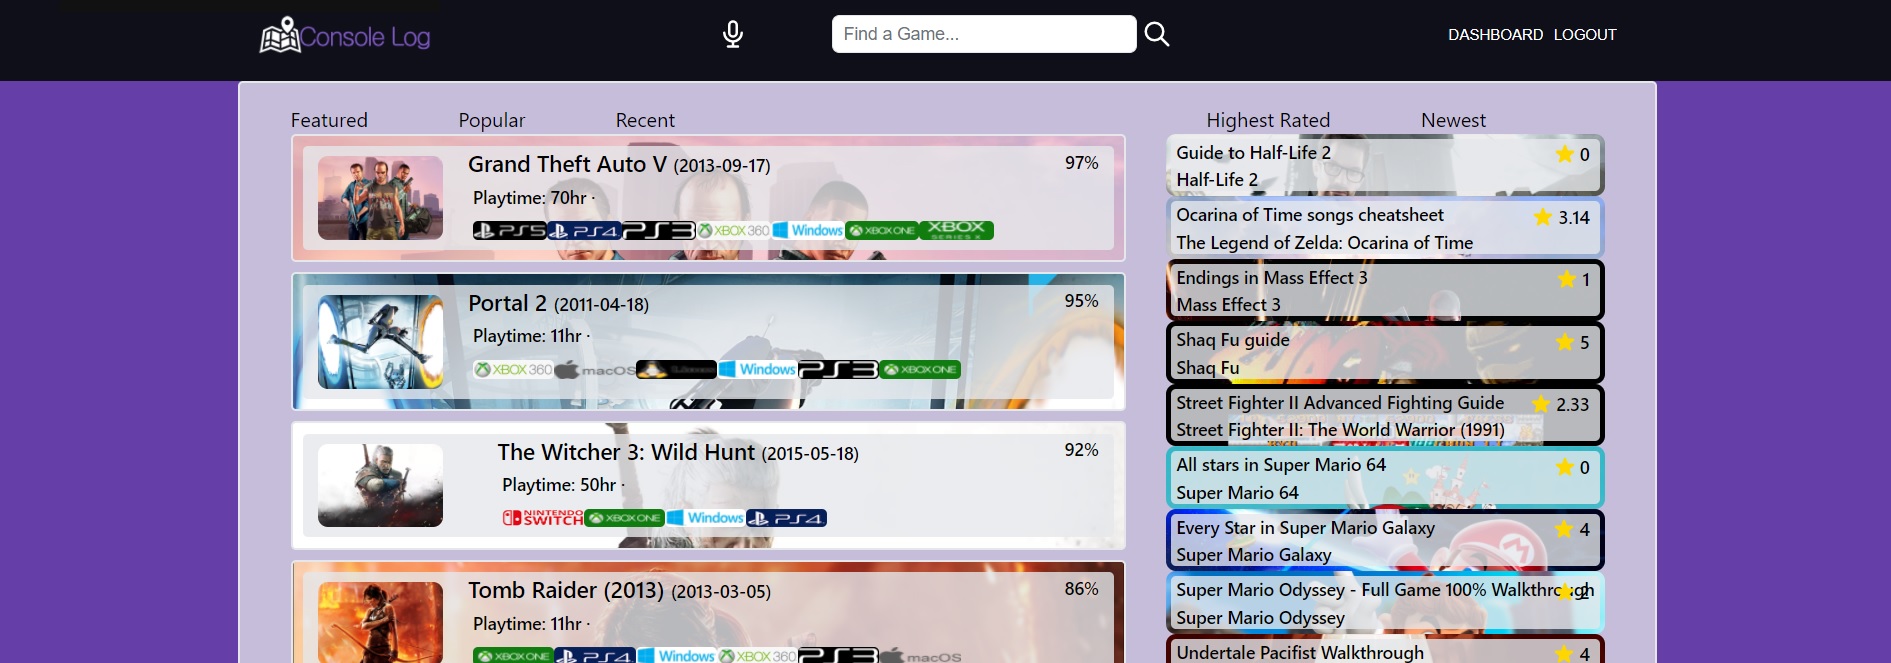Click PS4 badge on Tomb Raider
This screenshot has height=663, width=1891.
[x=594, y=656]
